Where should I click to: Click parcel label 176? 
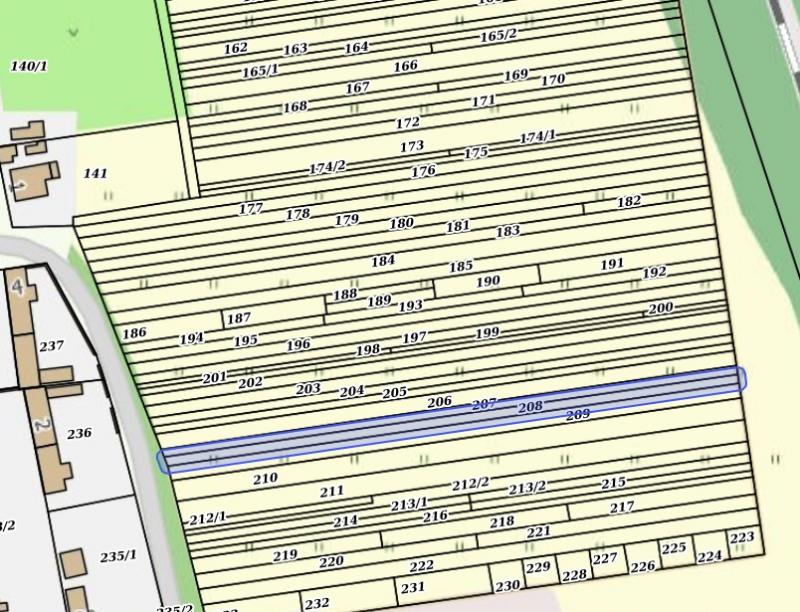[423, 171]
